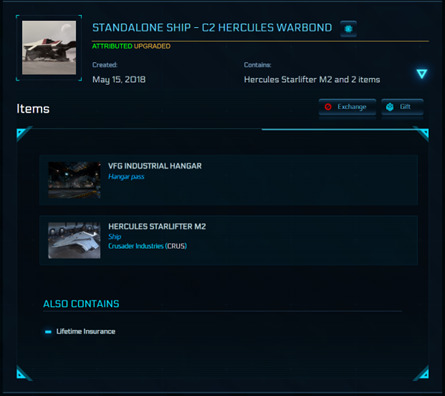Click the Lifetime Insurance entry text
The height and width of the screenshot is (396, 445).
pyautogui.click(x=86, y=331)
